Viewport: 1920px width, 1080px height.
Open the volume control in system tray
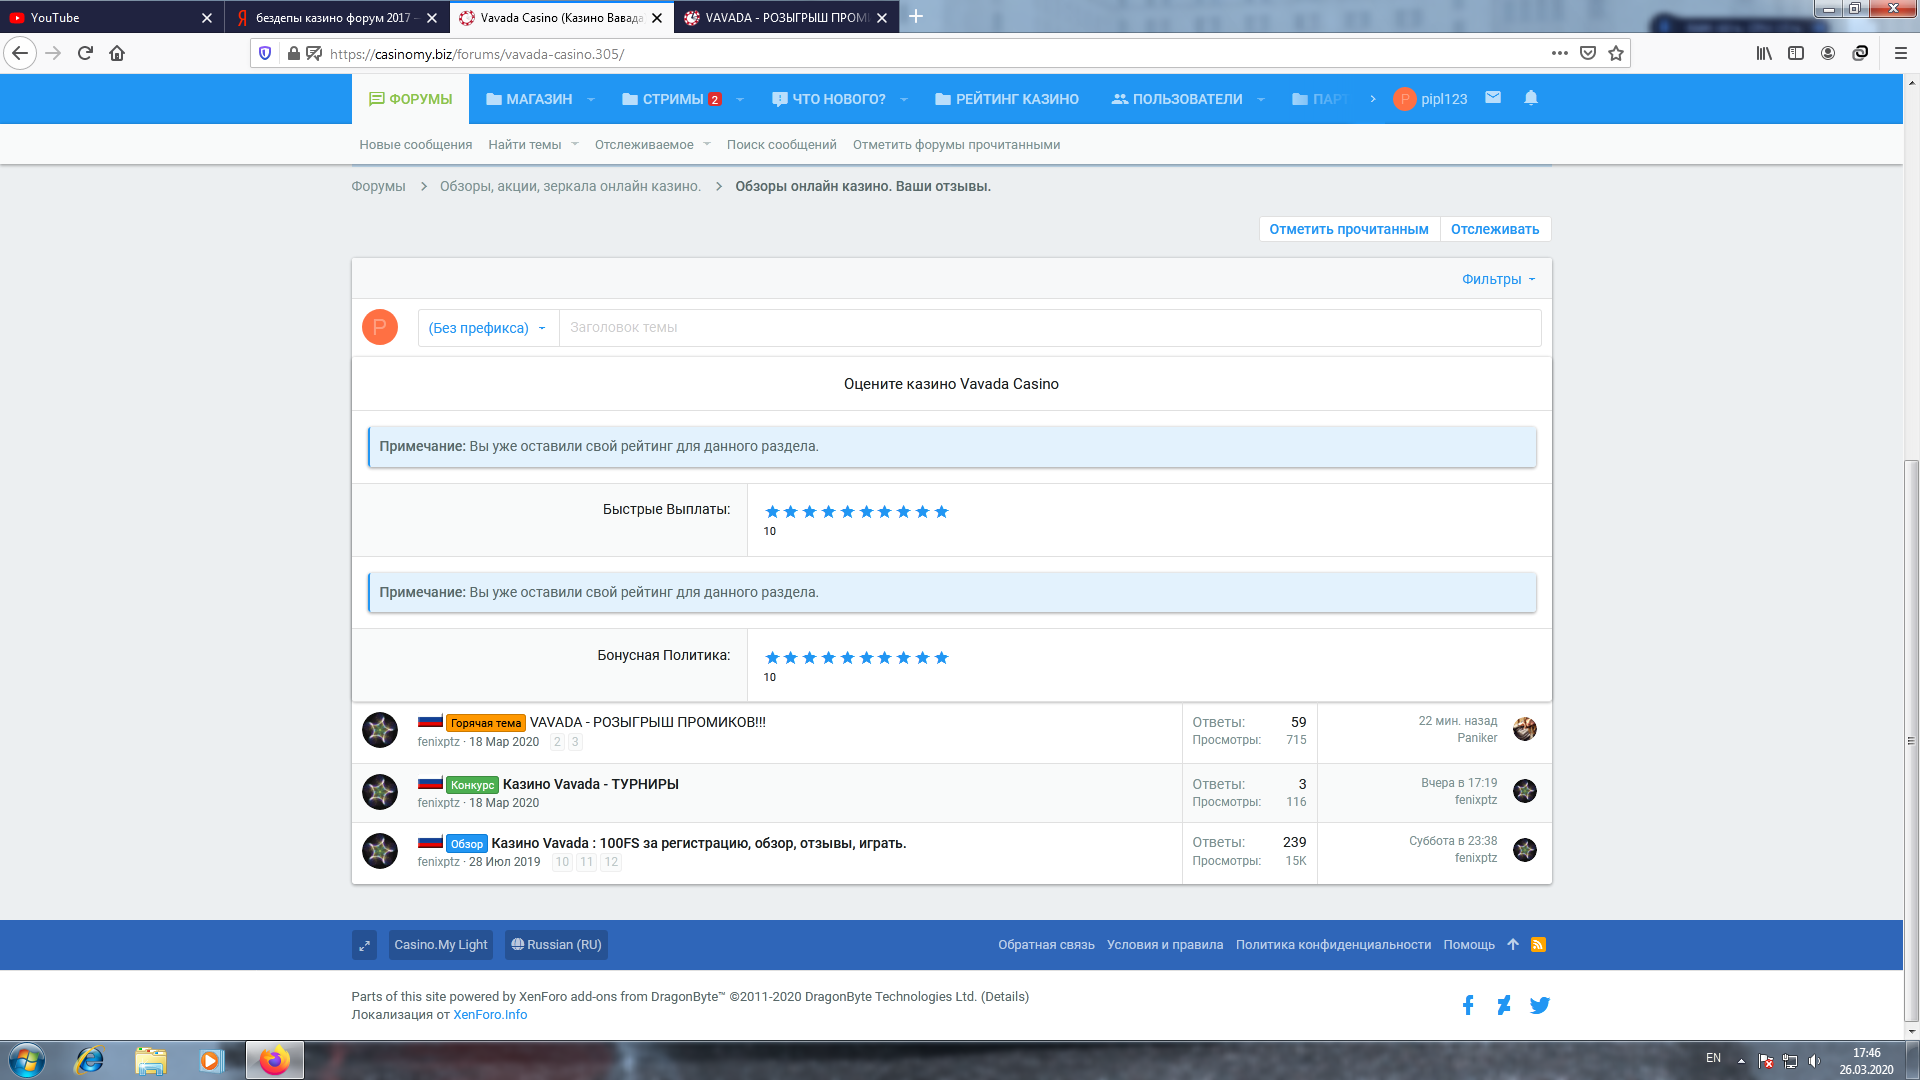(1814, 1060)
